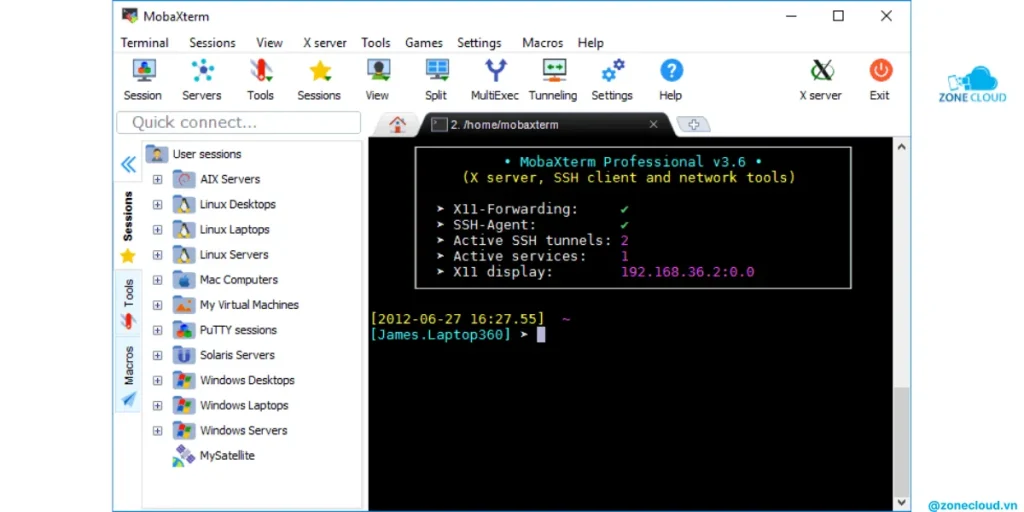Click the Windows Desktops folder icon
Image resolution: width=1024 pixels, height=512 pixels.
[184, 380]
